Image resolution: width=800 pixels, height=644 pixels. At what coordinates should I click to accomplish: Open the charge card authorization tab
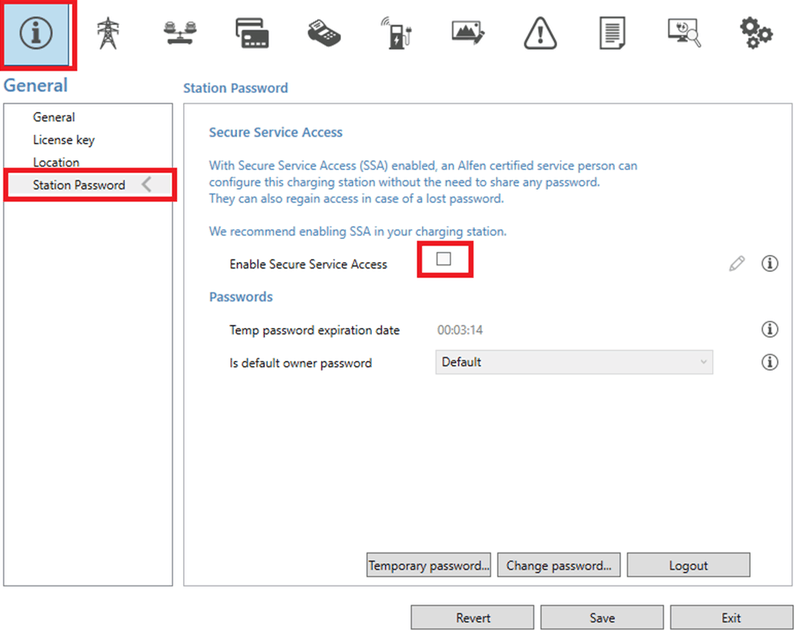coord(252,34)
